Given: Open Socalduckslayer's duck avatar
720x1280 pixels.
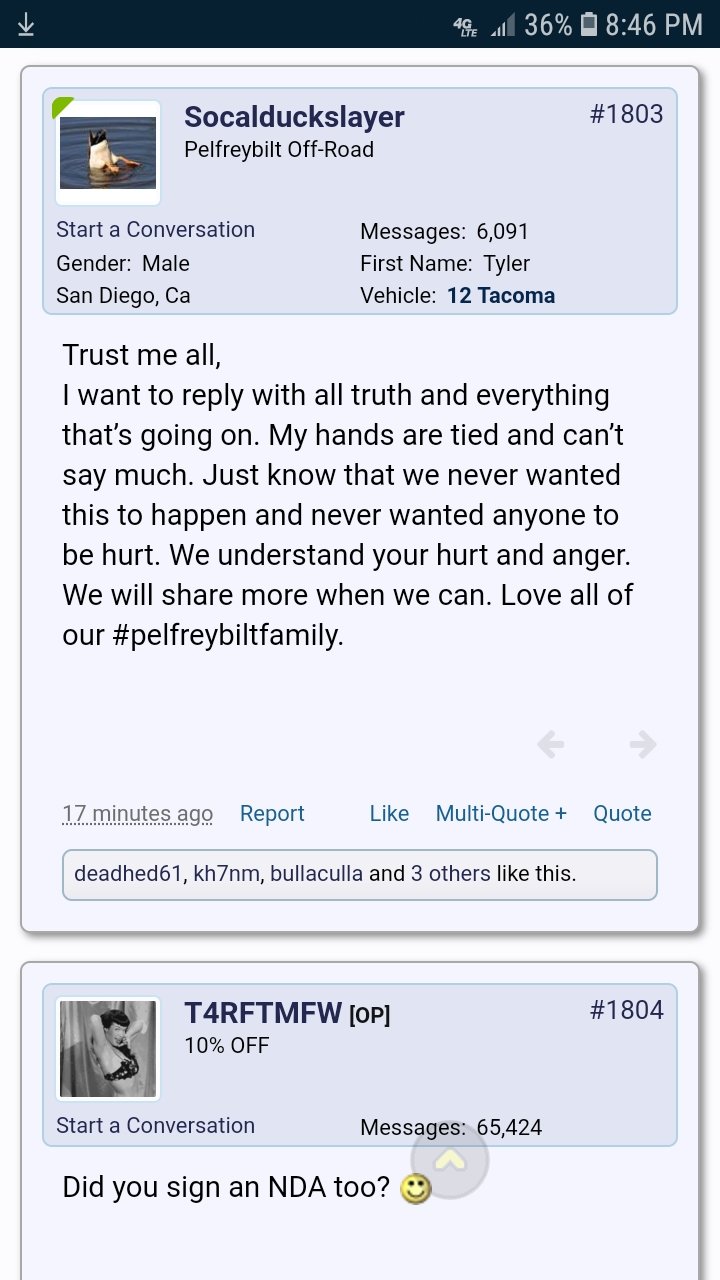Looking at the screenshot, I should pyautogui.click(x=108, y=153).
